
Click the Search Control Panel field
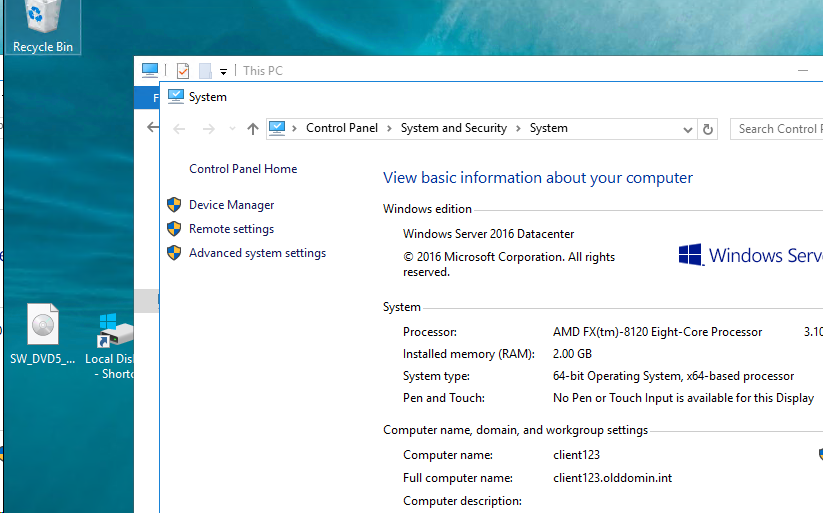(777, 129)
